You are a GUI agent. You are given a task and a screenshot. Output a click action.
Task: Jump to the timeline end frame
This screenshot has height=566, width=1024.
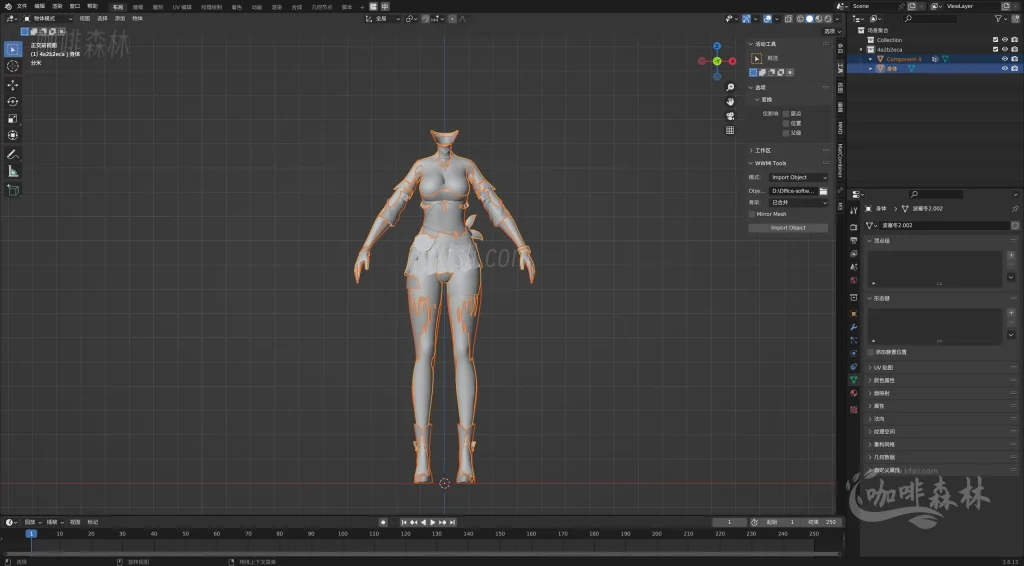pos(453,522)
